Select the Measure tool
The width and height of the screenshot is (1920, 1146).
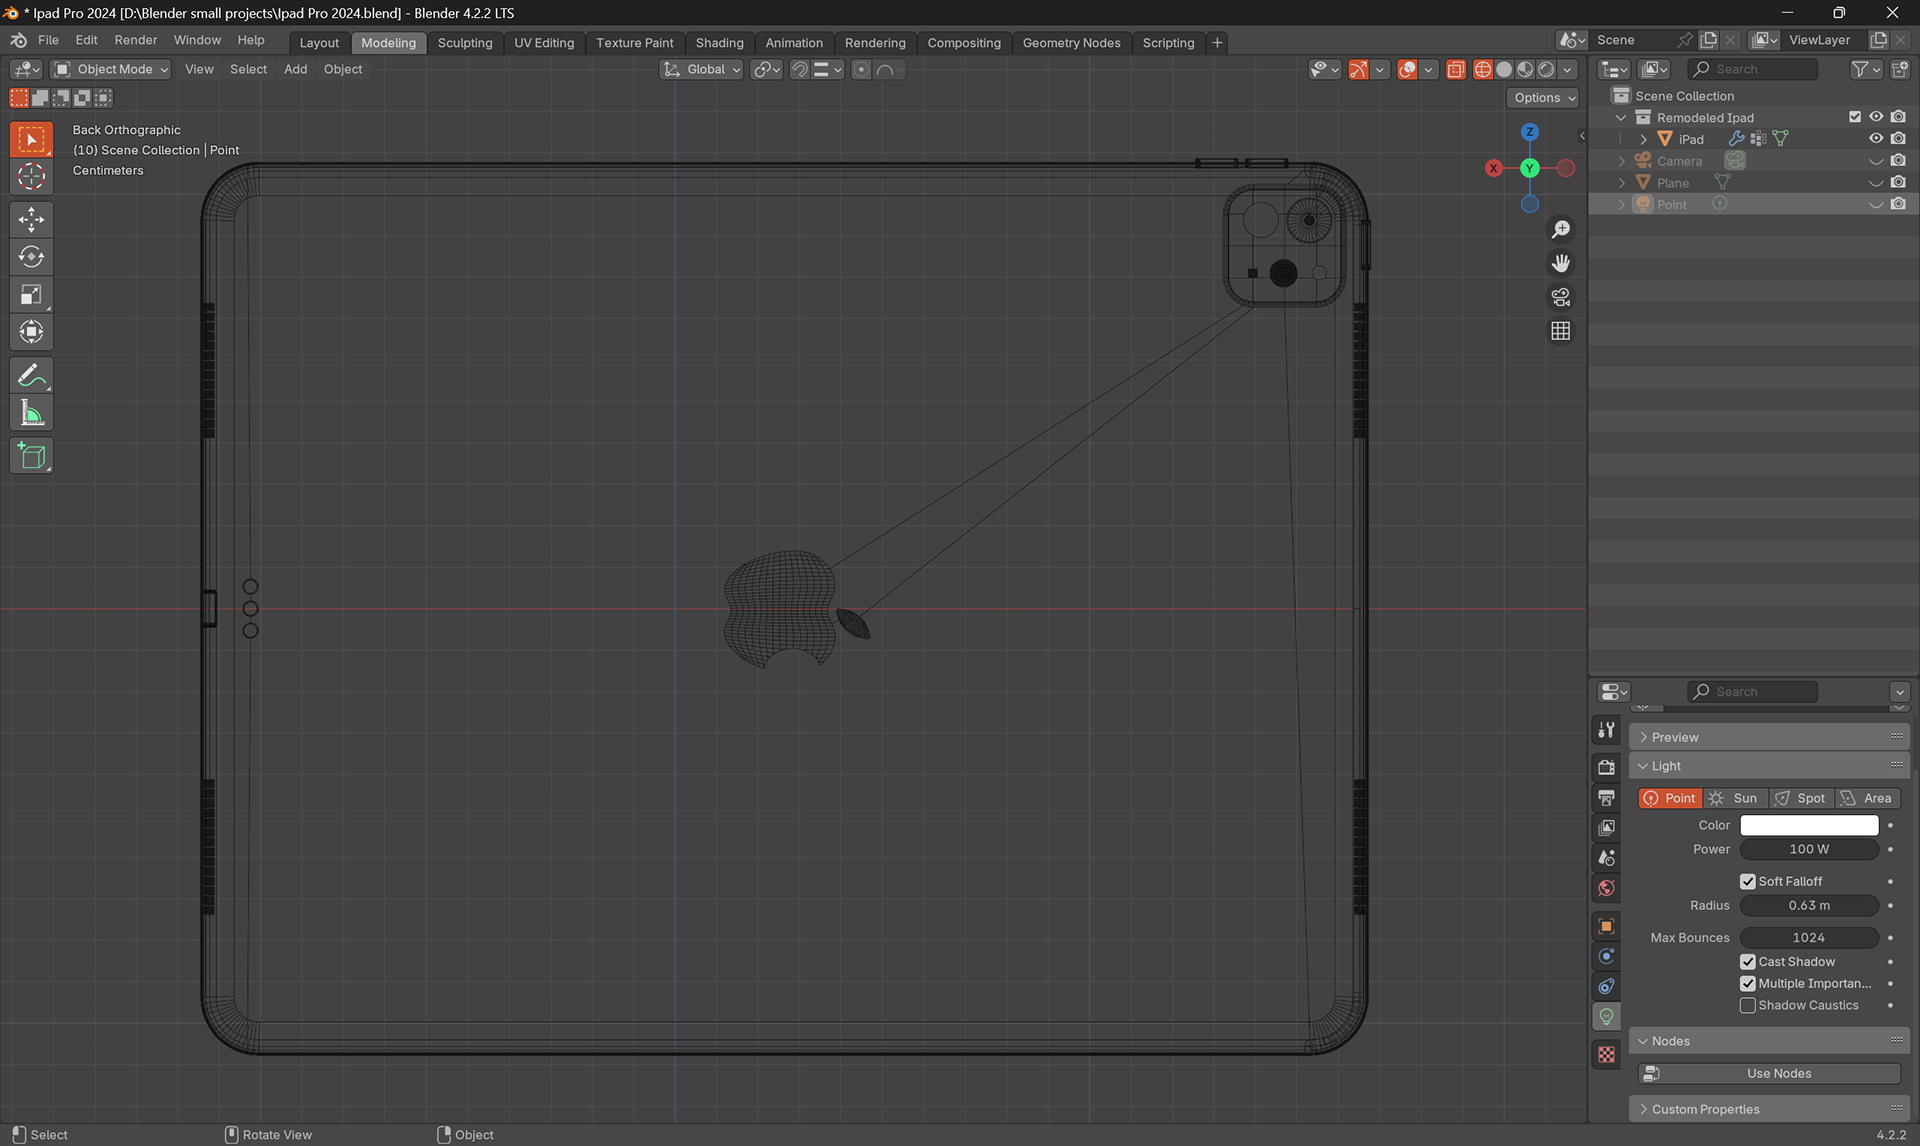point(31,413)
